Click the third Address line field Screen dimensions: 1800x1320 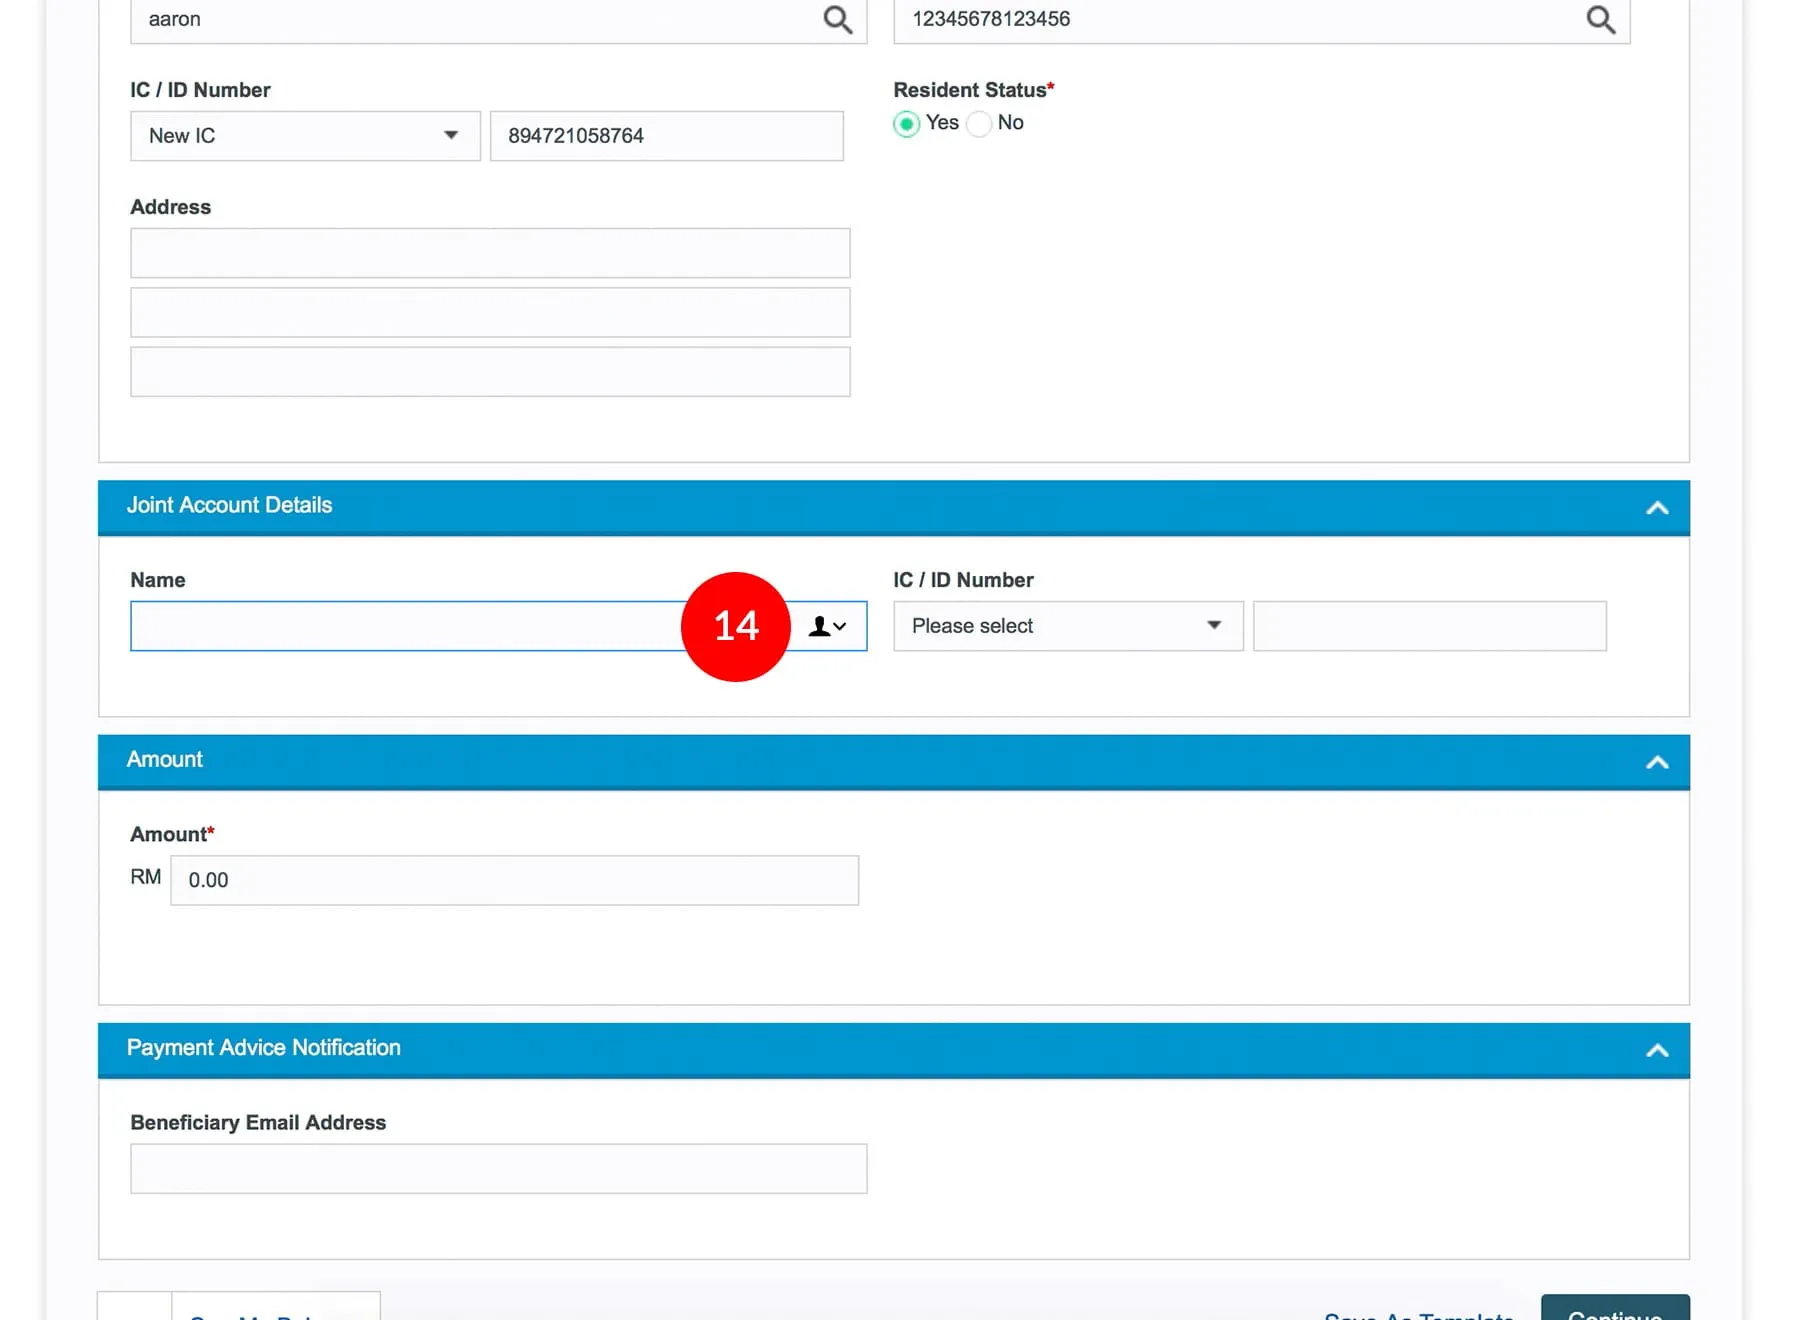point(490,372)
